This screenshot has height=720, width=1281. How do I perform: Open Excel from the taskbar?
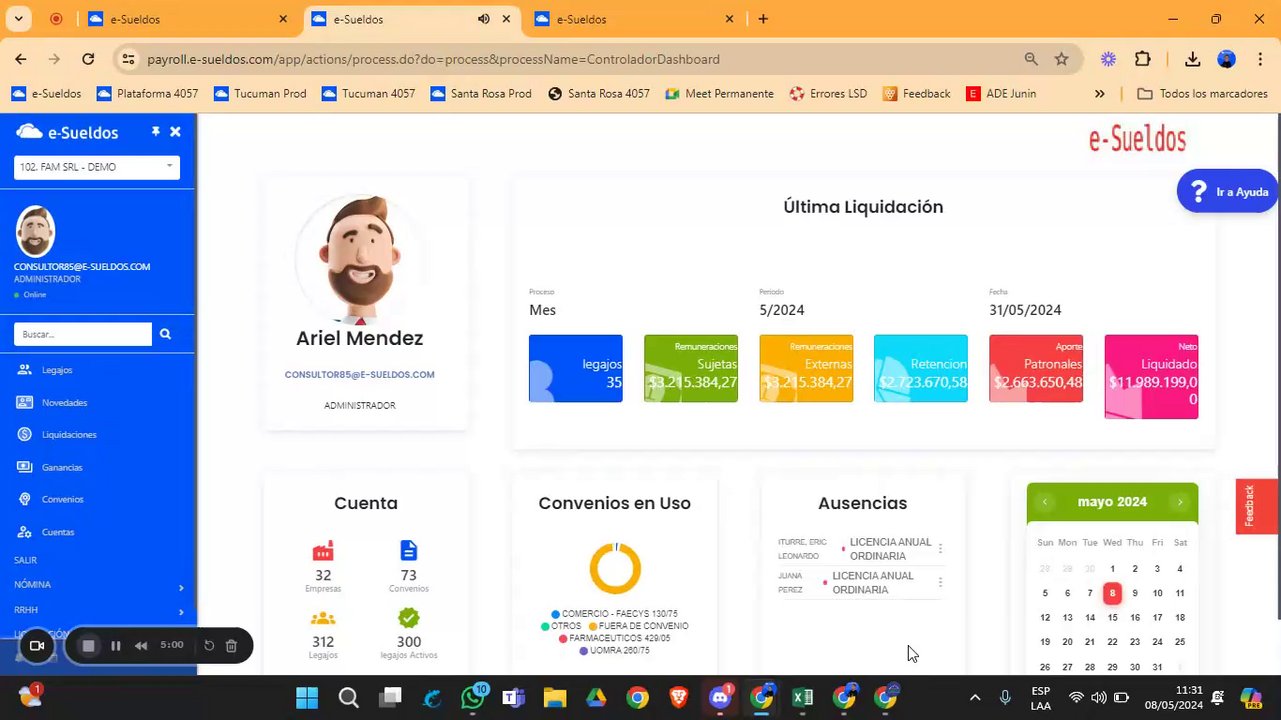802,698
